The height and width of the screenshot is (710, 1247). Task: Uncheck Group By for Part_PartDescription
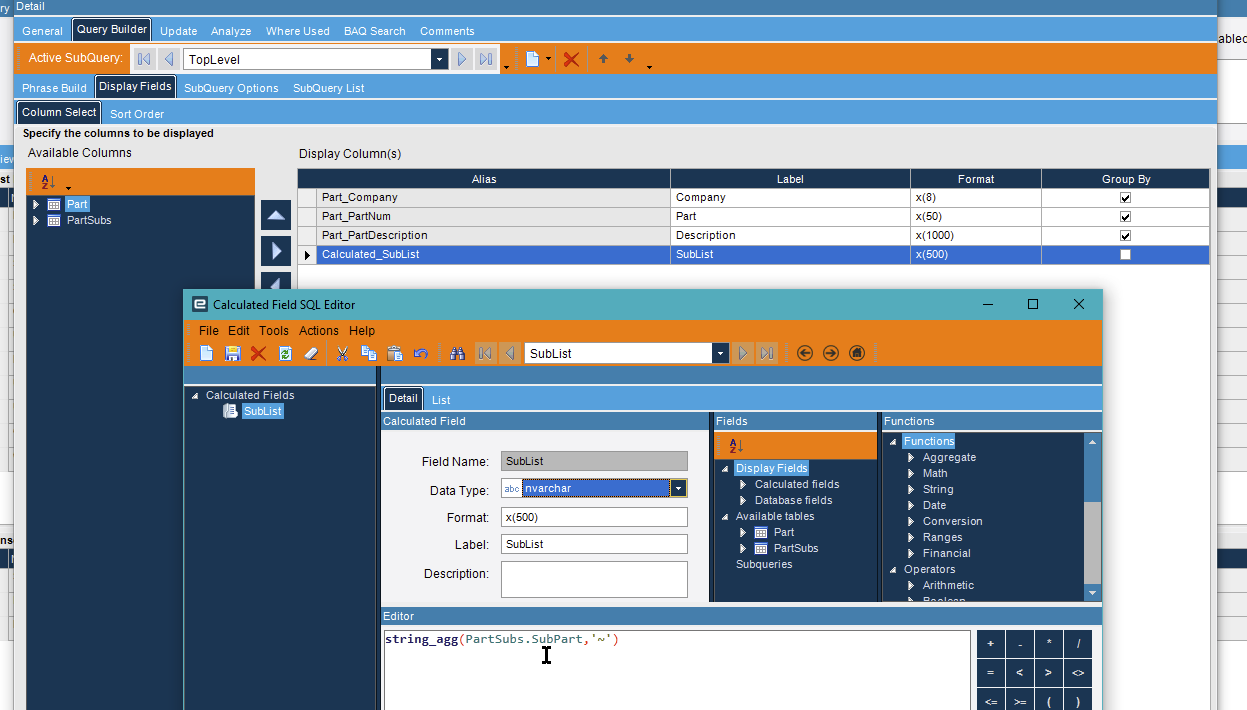click(x=1125, y=236)
